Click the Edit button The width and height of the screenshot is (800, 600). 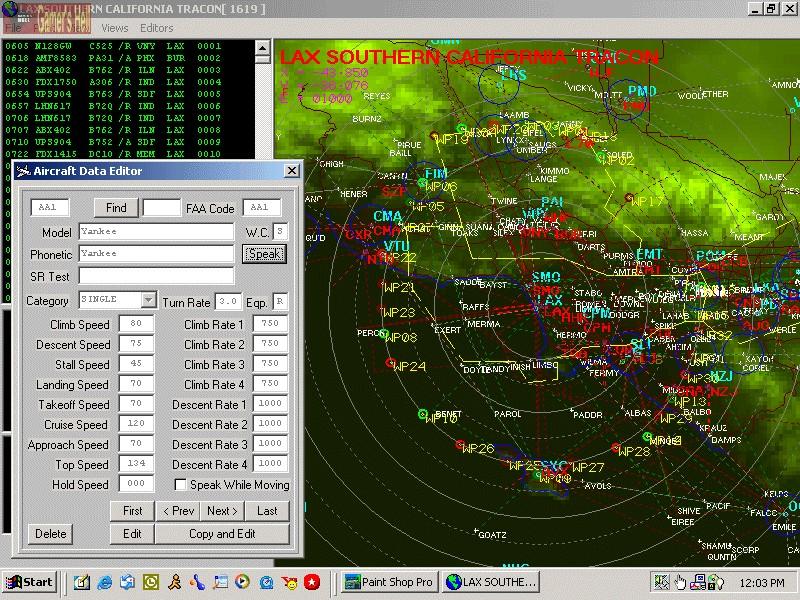point(132,534)
